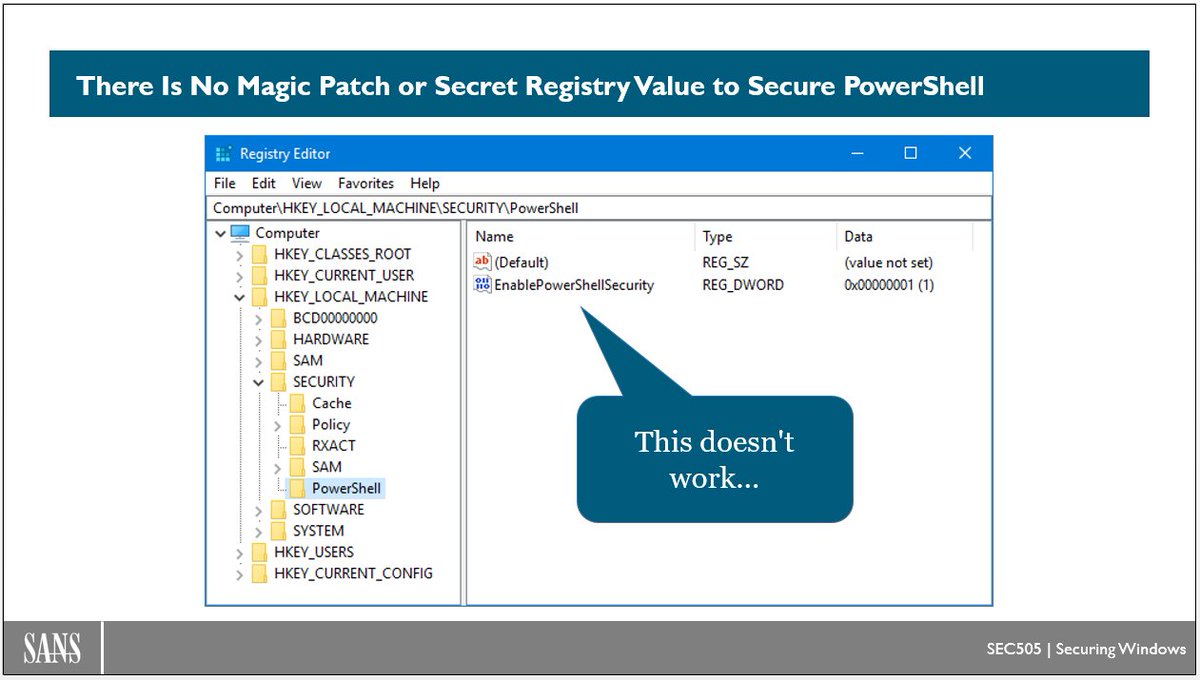Click the EnablePowerShellSecurity DWORD icon
This screenshot has height=680, width=1200.
(483, 285)
